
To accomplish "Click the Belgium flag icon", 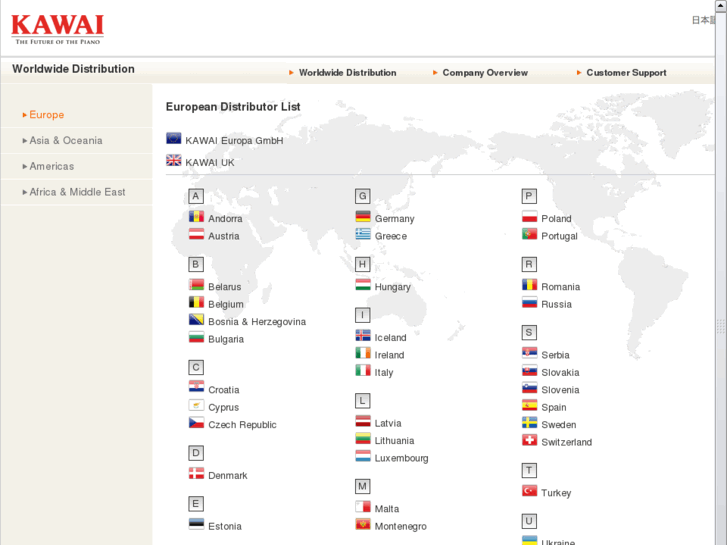I will coord(196,302).
